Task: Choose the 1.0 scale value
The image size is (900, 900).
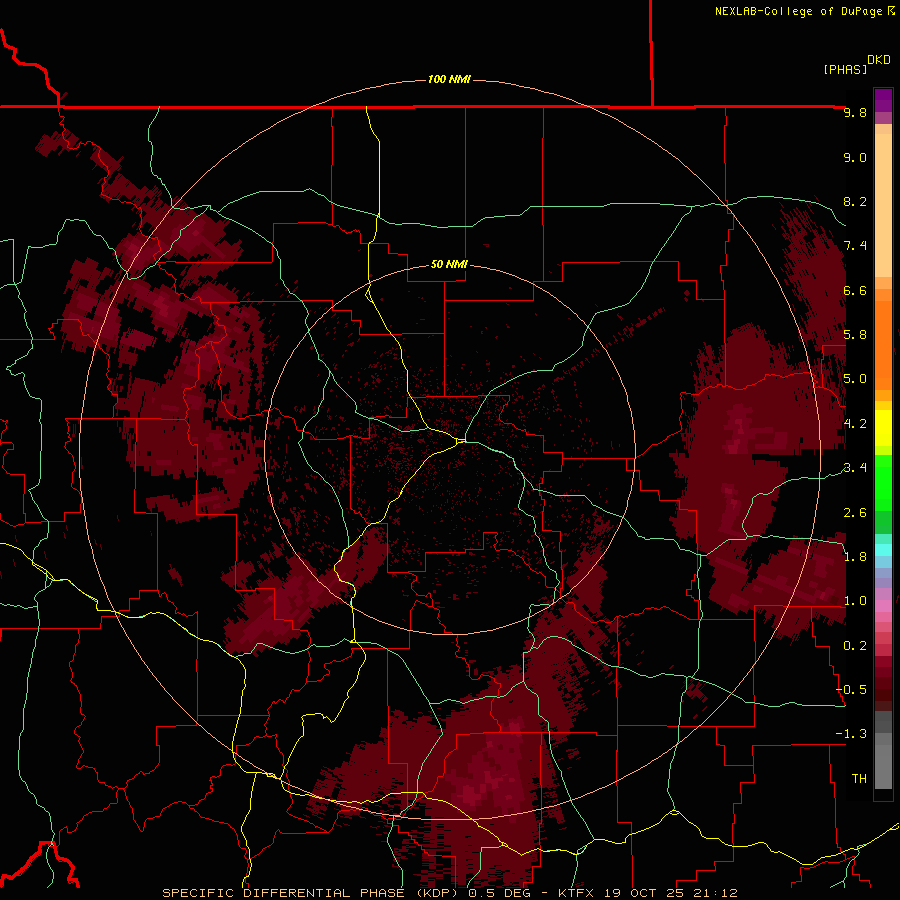Action: click(855, 600)
